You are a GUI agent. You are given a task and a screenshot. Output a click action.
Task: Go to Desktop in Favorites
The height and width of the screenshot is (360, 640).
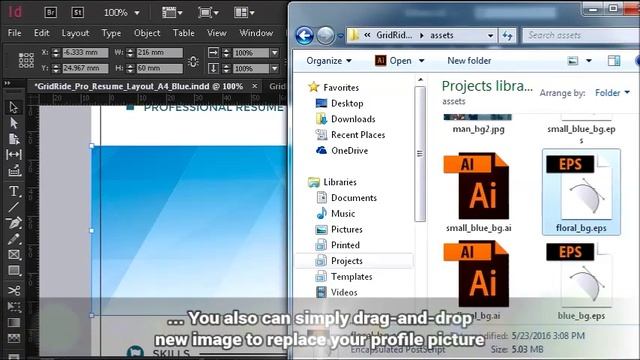tap(347, 103)
